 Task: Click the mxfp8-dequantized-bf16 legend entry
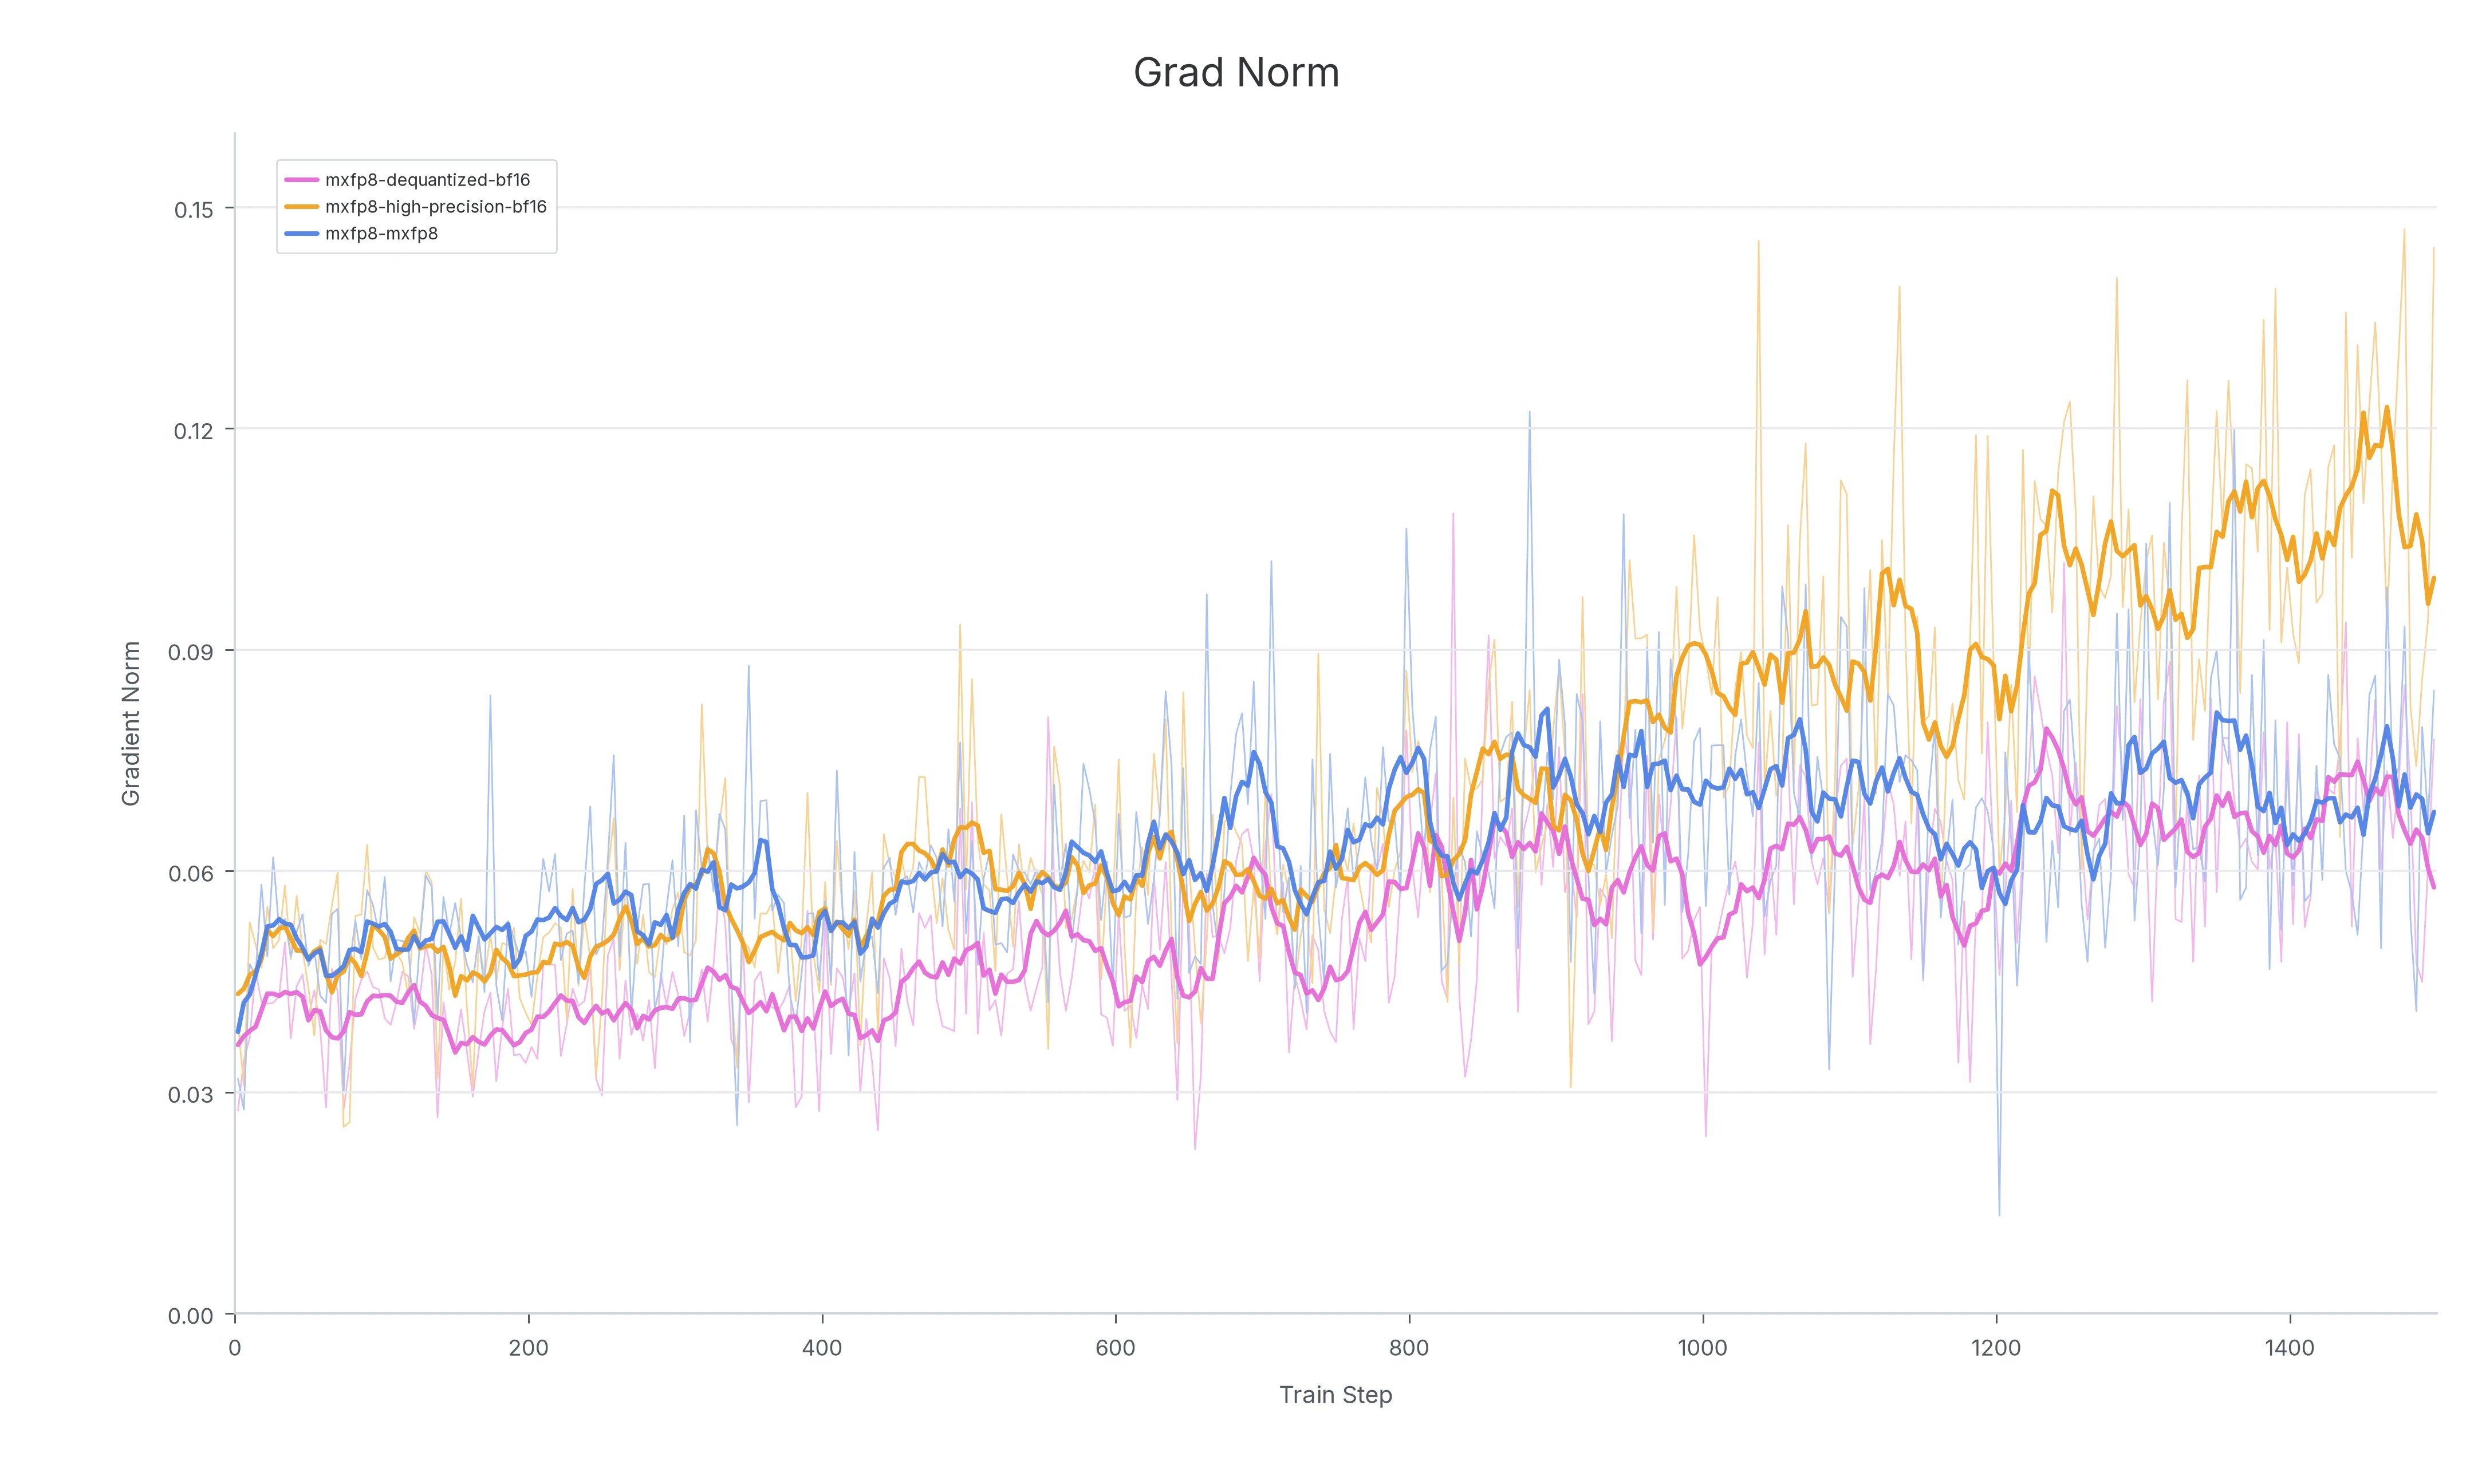point(408,180)
